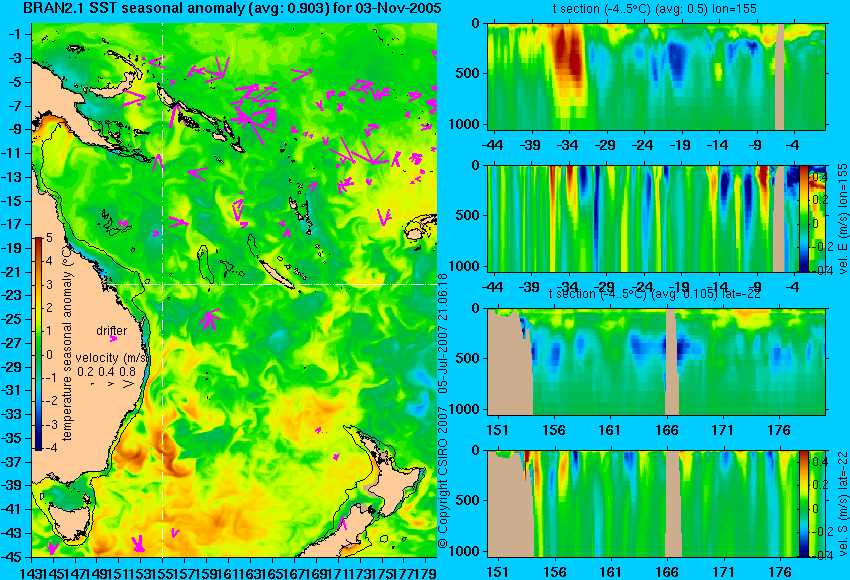Click the 'drifter' legend label

(x=112, y=331)
